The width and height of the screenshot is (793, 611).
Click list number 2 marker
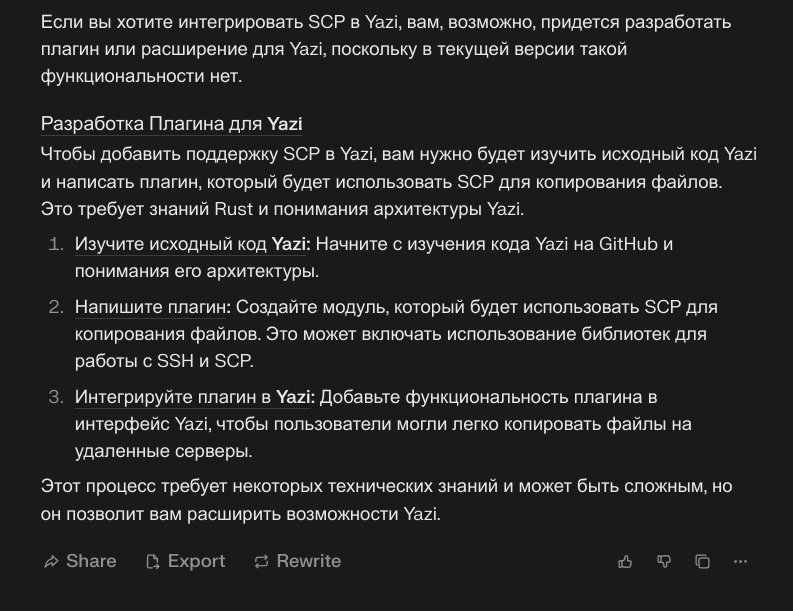(56, 307)
